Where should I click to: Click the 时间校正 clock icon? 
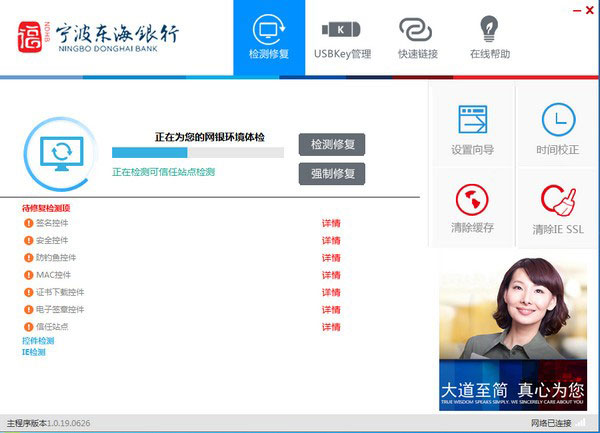click(558, 128)
